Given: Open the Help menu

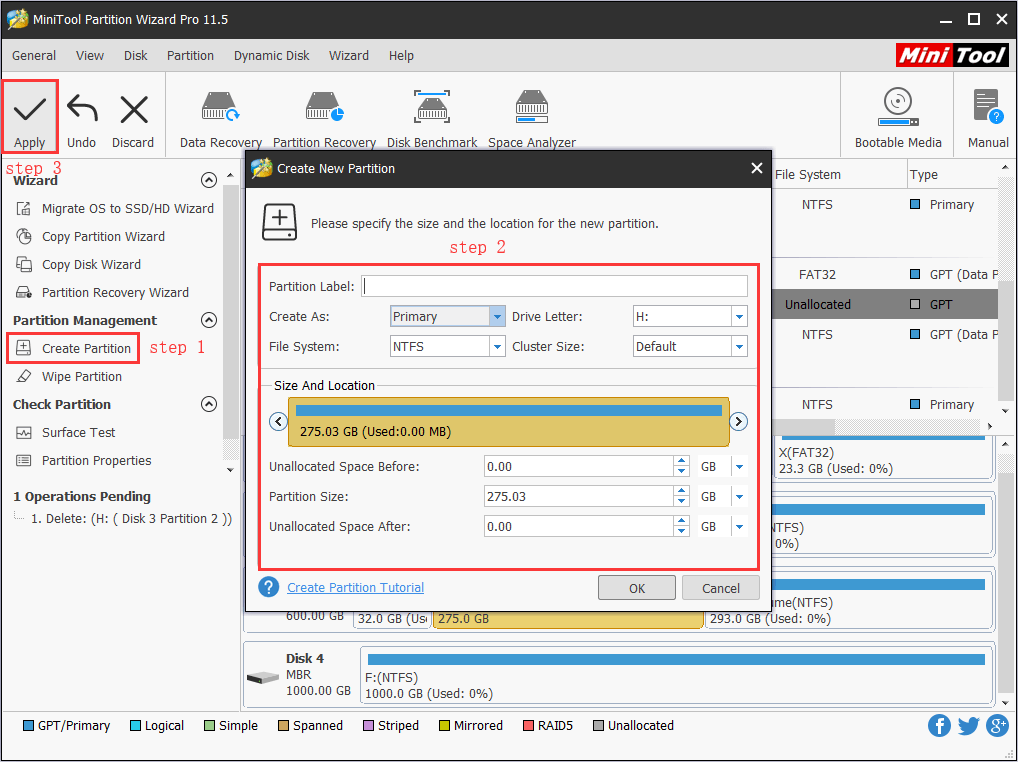Looking at the screenshot, I should (401, 56).
